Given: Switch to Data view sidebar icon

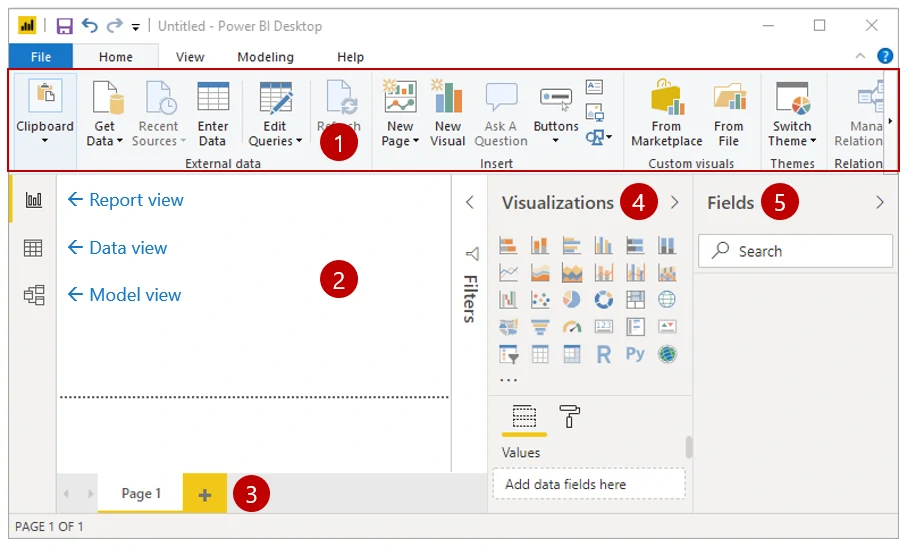Looking at the screenshot, I should click(33, 248).
